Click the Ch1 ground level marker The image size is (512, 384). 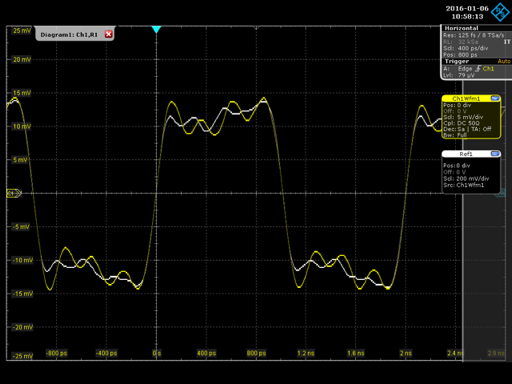14,193
